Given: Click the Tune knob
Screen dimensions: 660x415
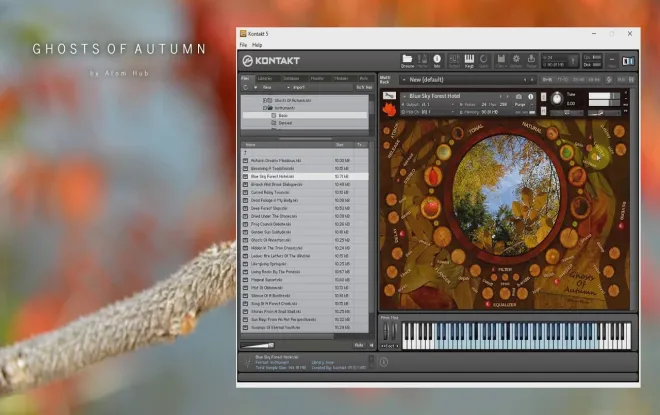Looking at the screenshot, I should (x=556, y=98).
